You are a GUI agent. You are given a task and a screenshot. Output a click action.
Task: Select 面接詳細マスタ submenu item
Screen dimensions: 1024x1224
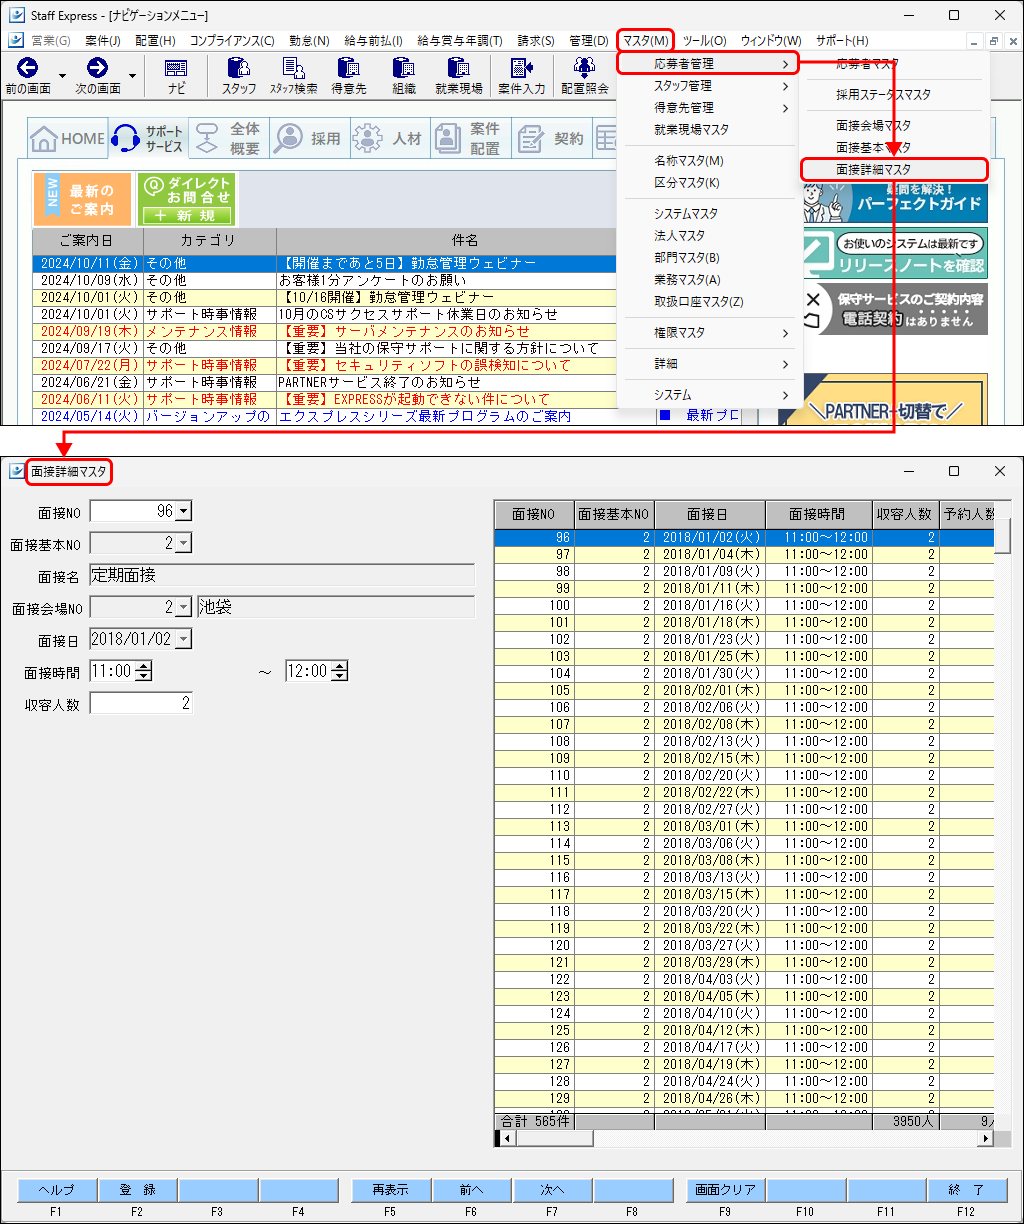click(895, 170)
